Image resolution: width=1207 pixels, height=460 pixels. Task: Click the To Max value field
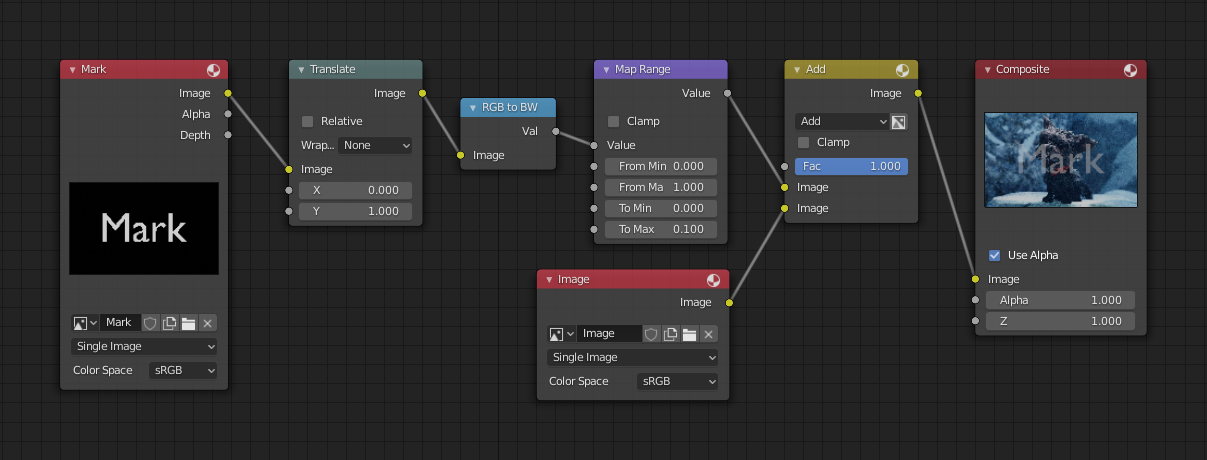point(661,229)
